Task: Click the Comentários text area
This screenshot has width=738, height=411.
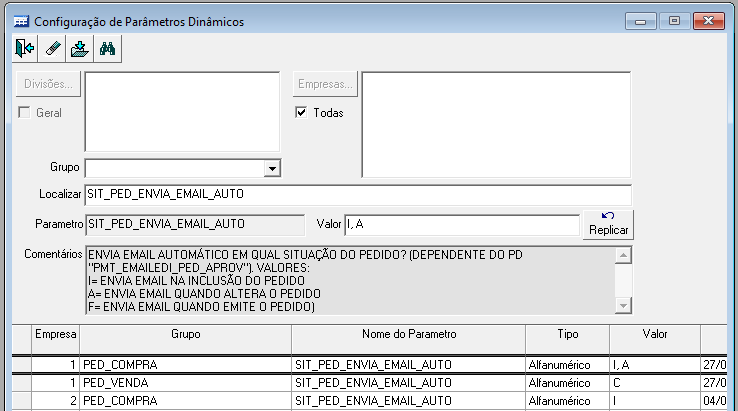Action: tap(350, 280)
